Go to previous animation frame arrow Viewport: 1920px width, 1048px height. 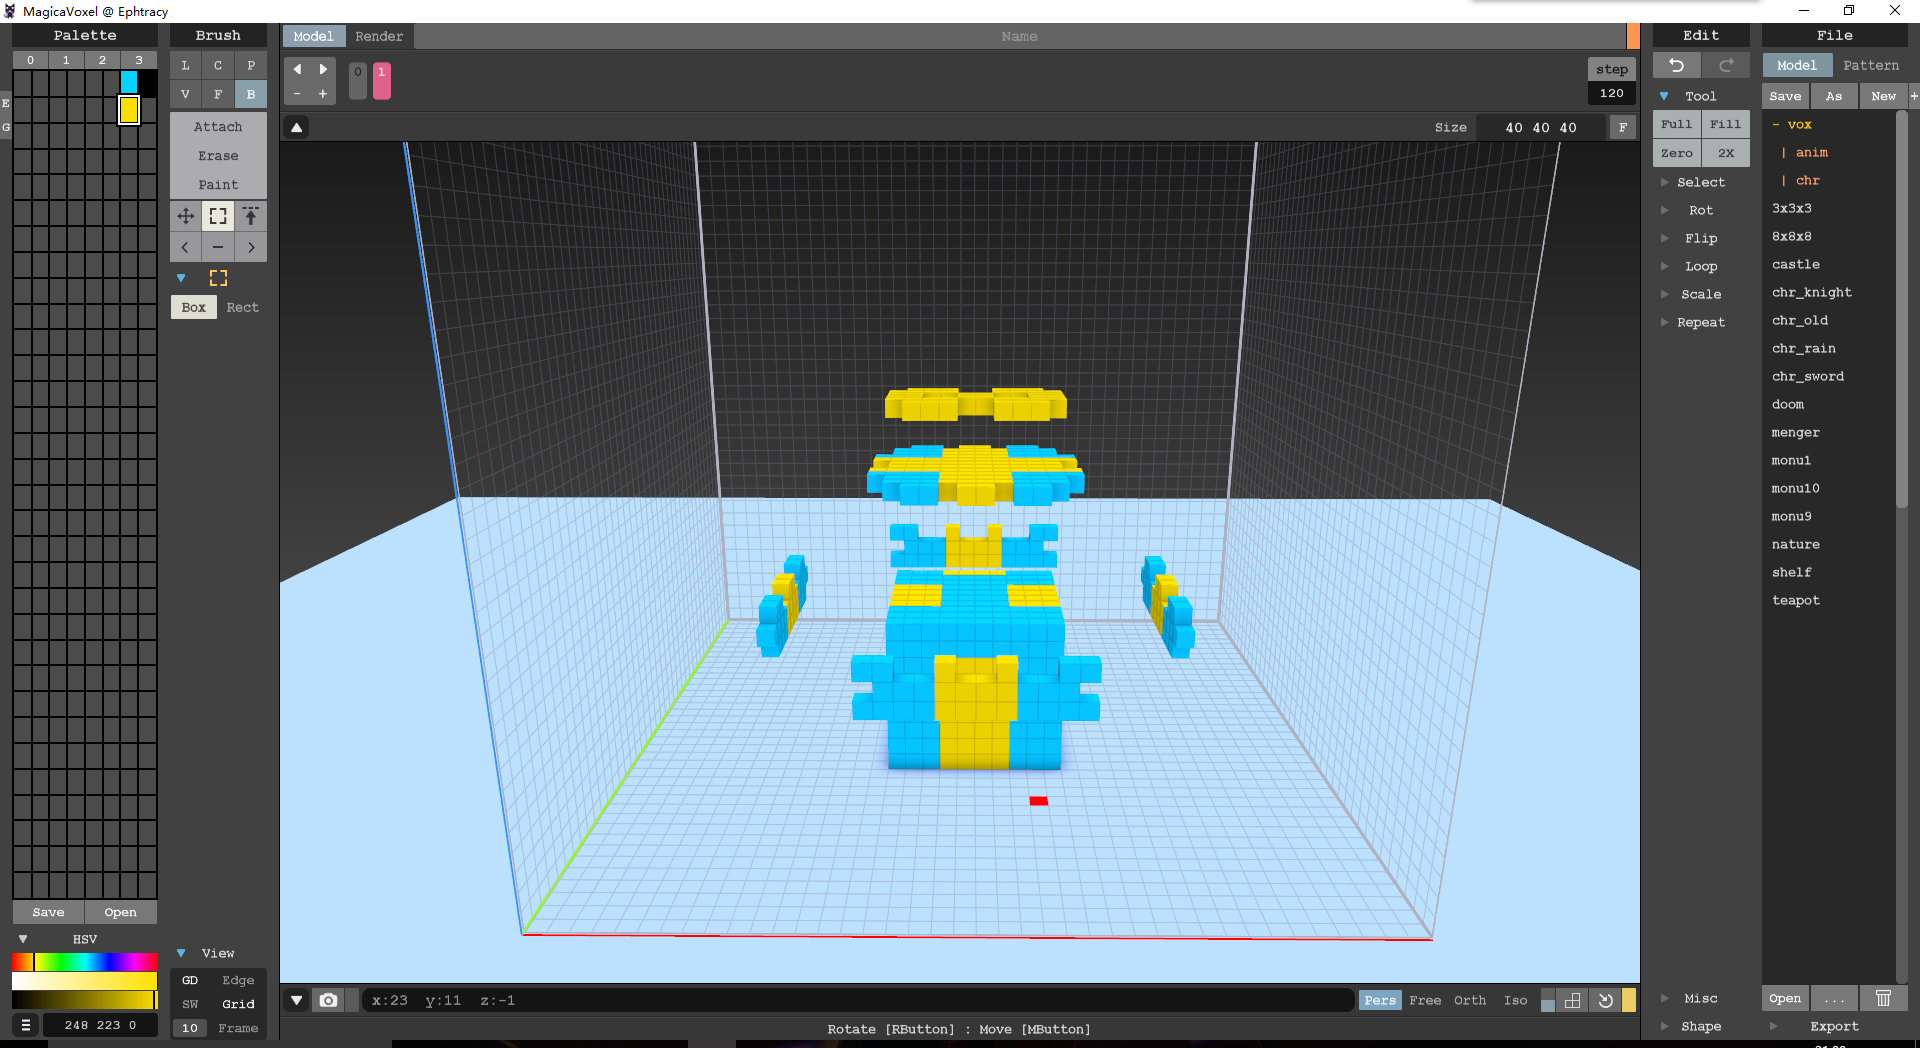click(297, 69)
